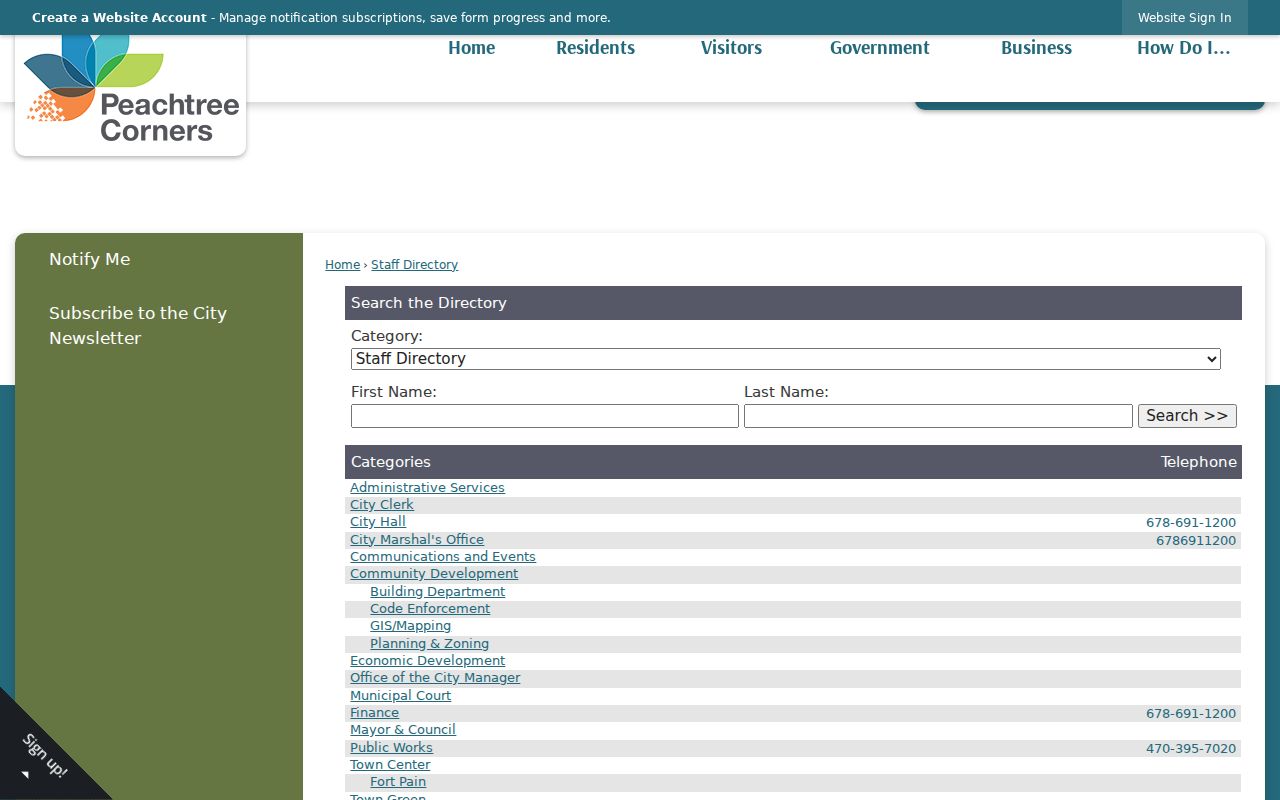Open the Residents menu
The height and width of the screenshot is (800, 1280).
(595, 48)
